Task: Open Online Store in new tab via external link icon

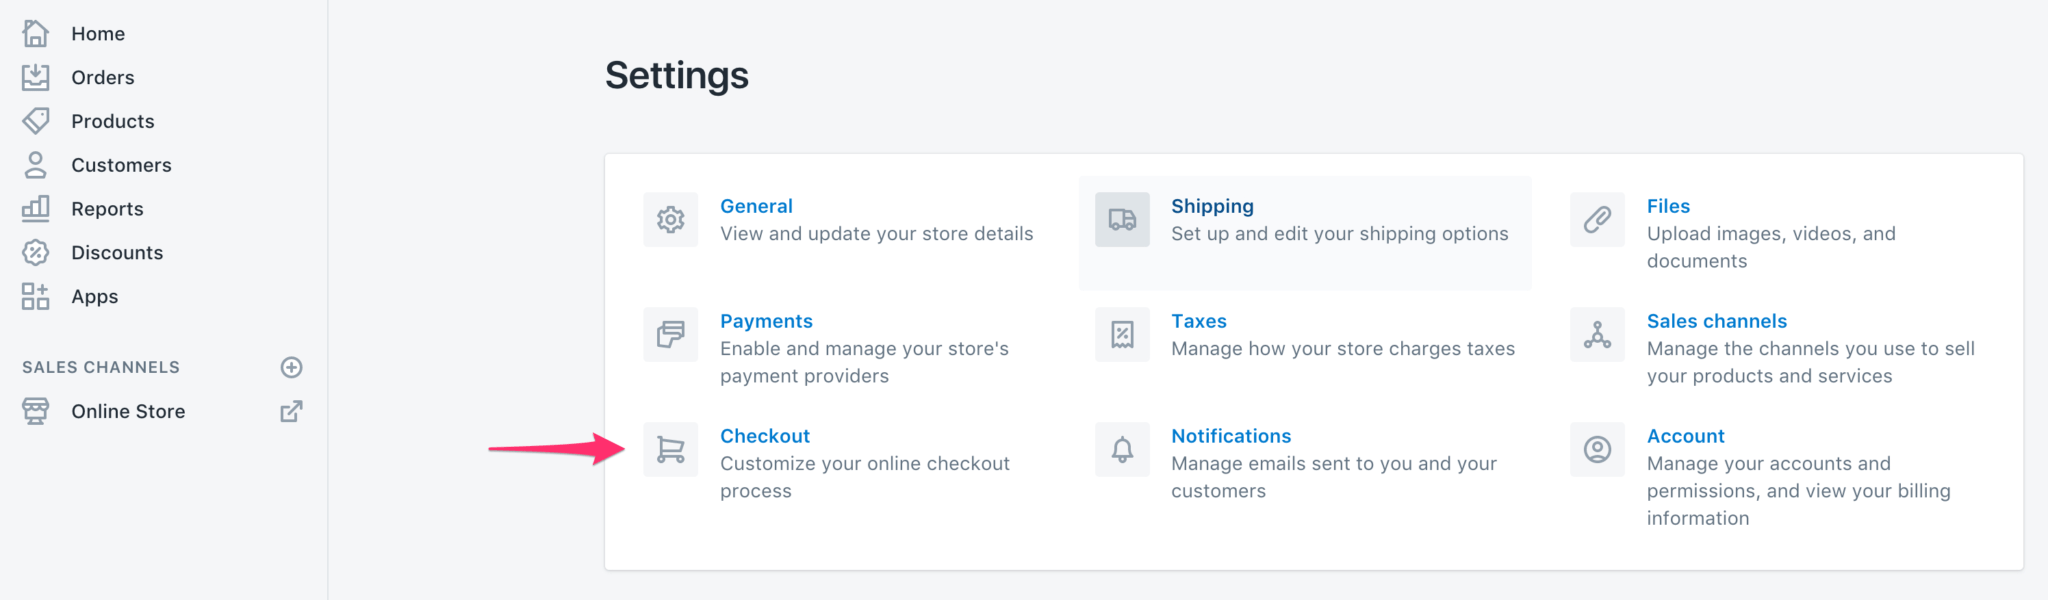Action: click(291, 411)
